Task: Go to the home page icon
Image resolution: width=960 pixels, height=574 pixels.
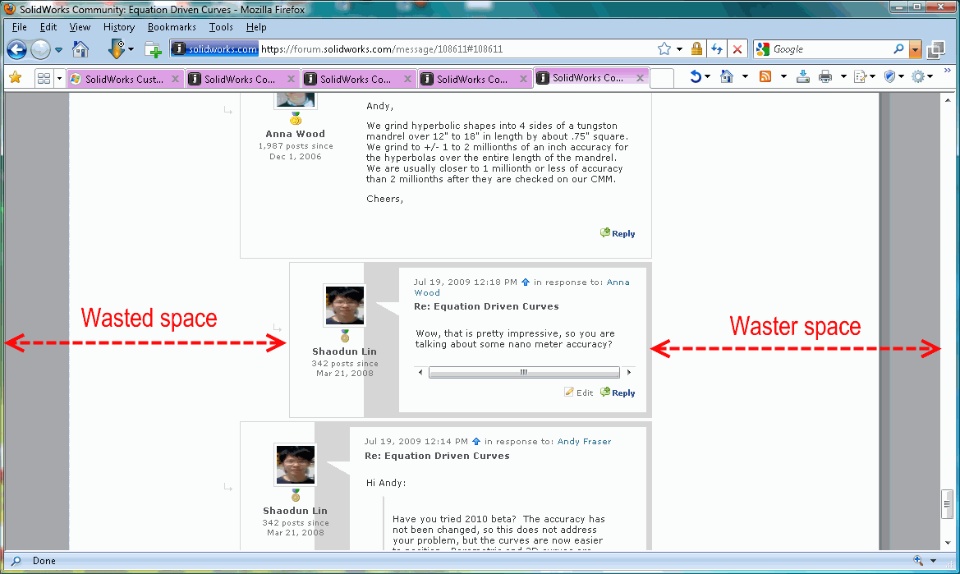Action: click(x=80, y=49)
